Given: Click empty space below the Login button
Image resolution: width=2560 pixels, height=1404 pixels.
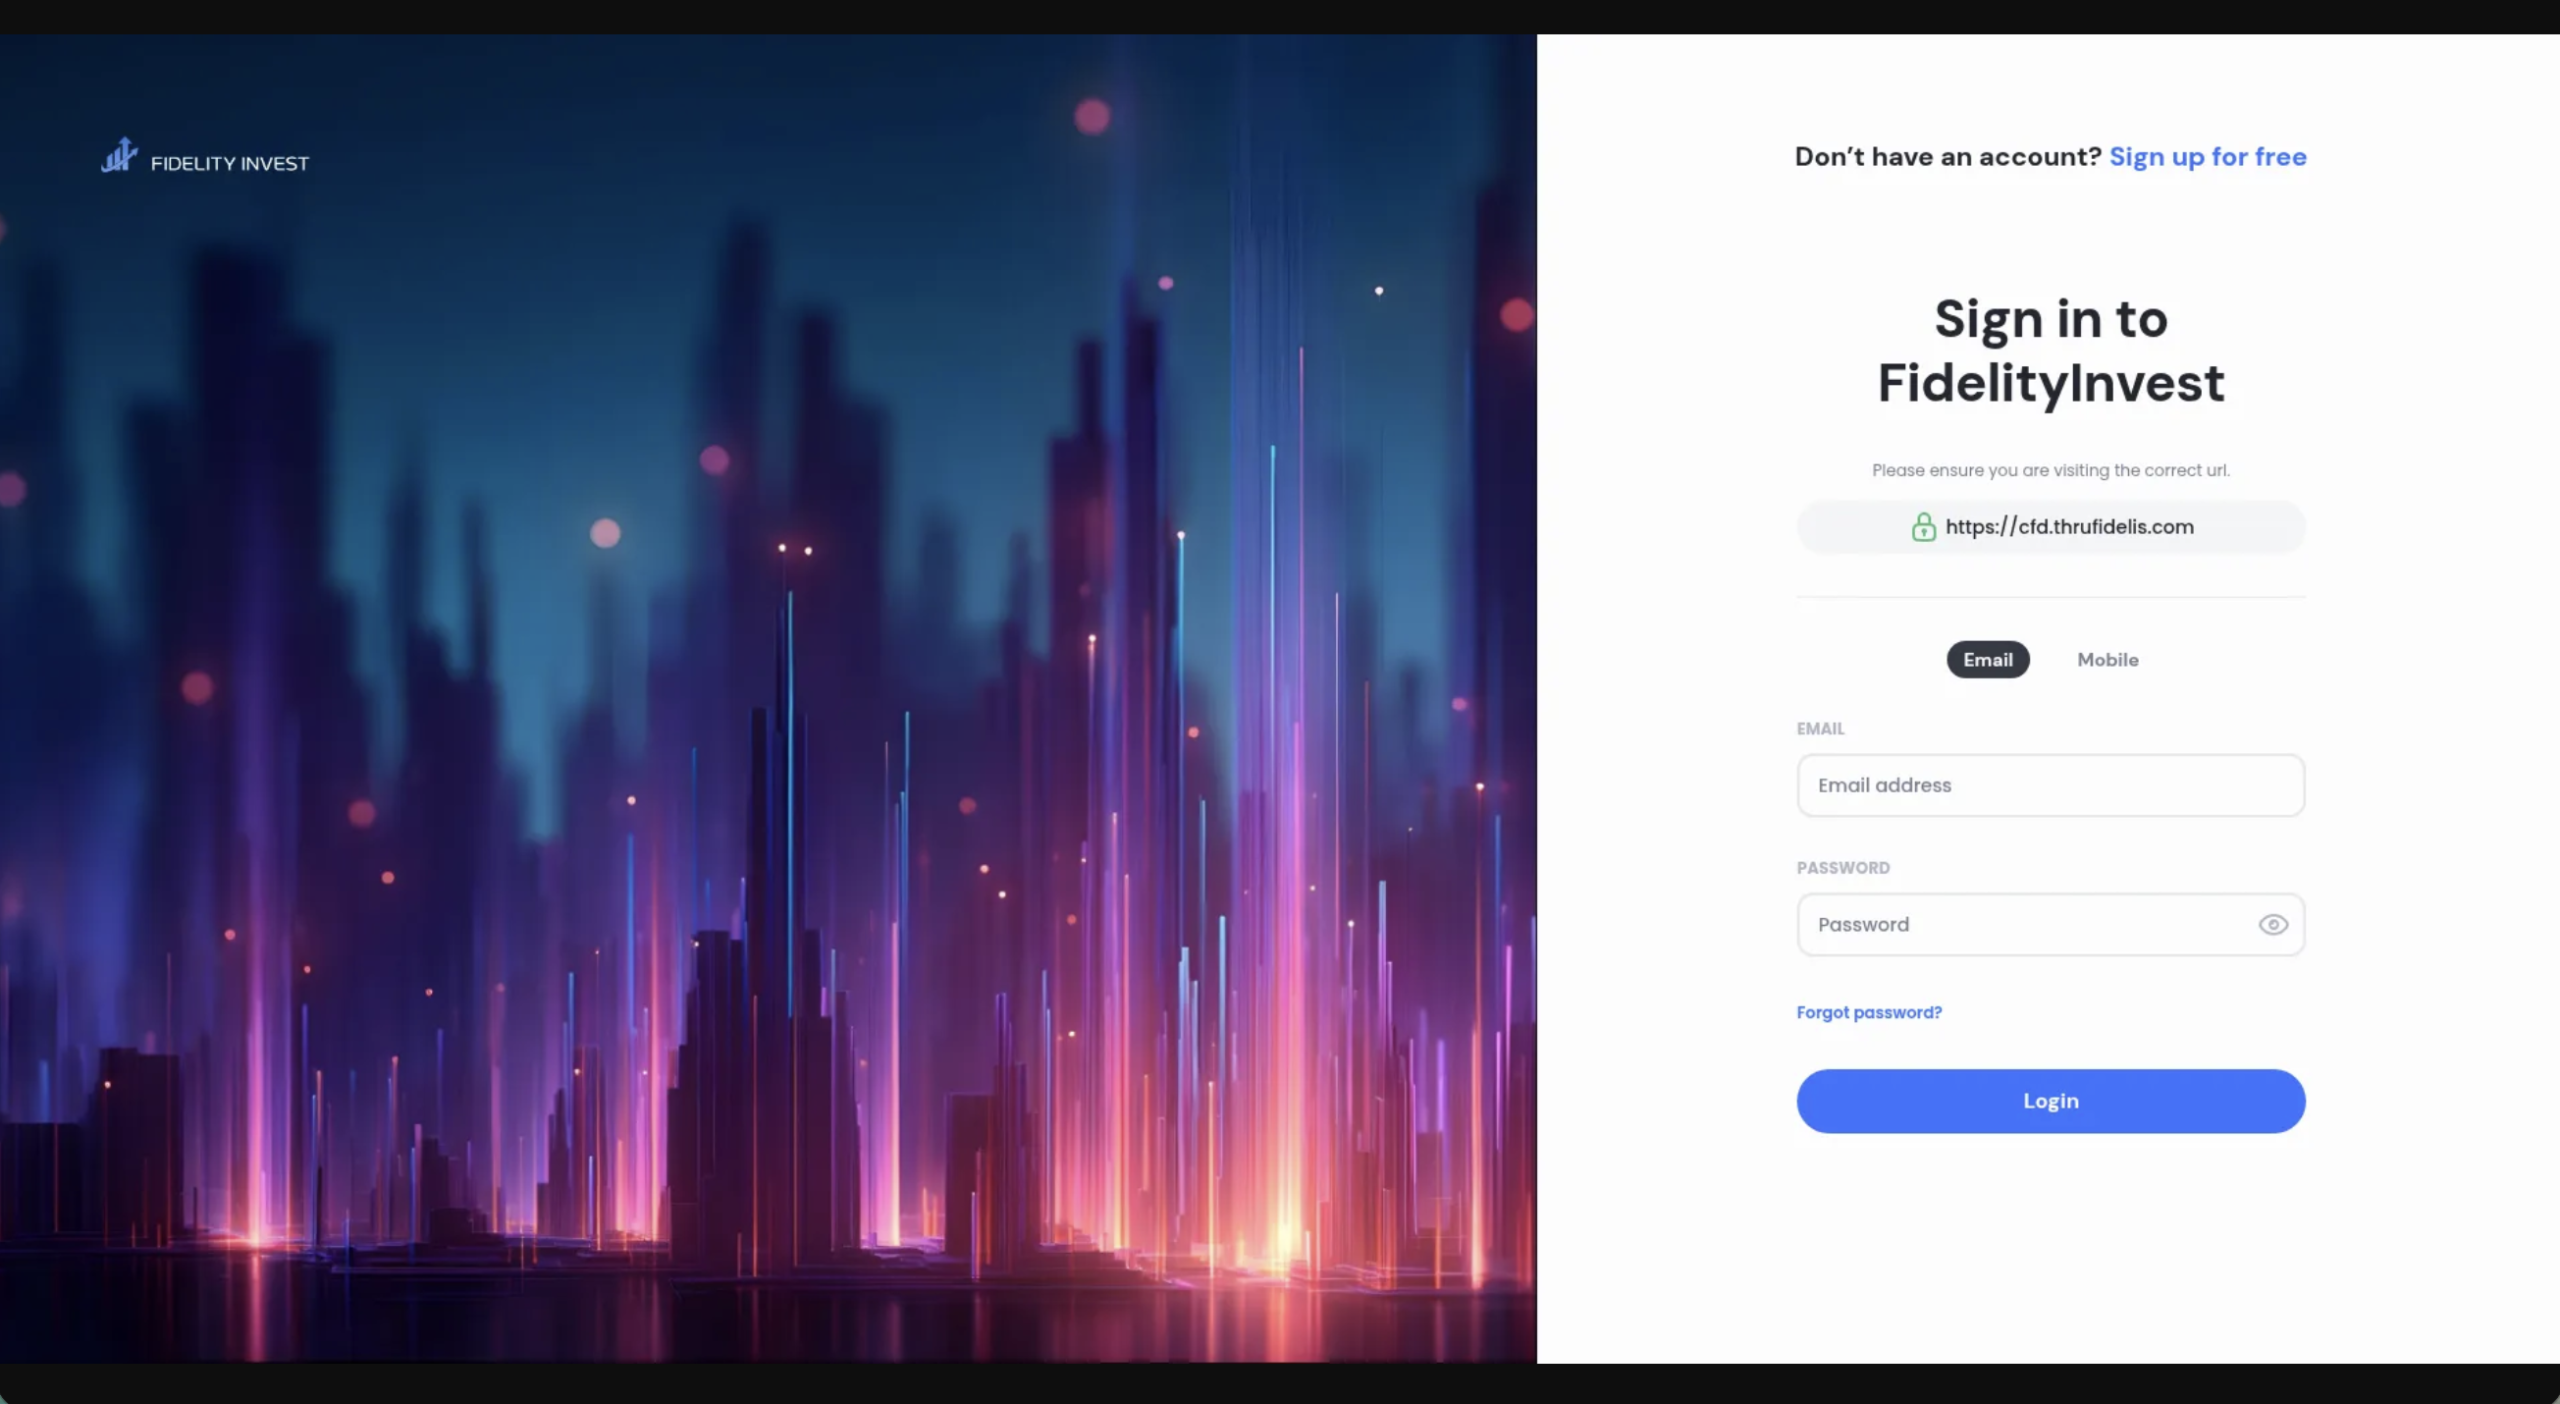Looking at the screenshot, I should [2050, 1250].
